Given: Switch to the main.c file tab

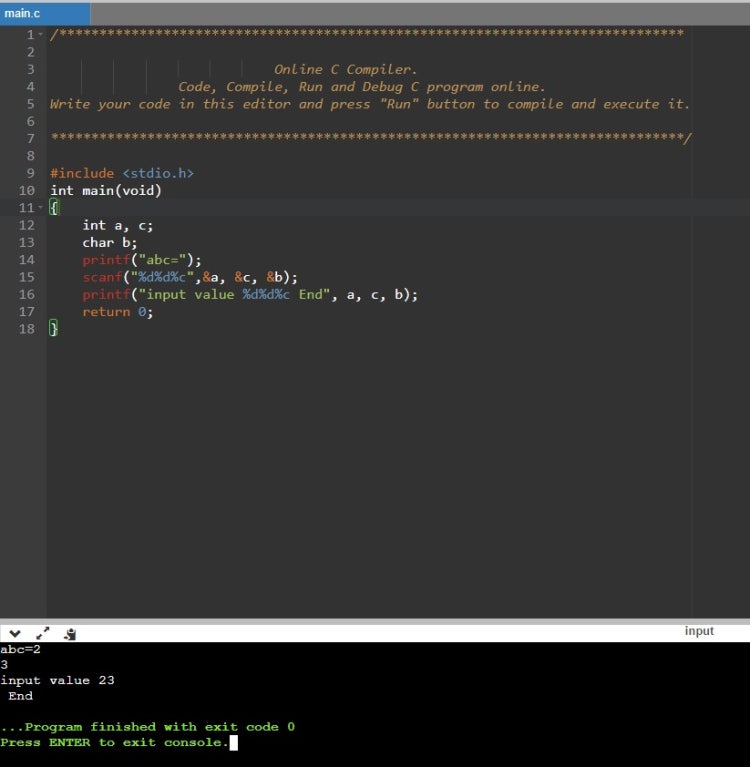Looking at the screenshot, I should 23,13.
